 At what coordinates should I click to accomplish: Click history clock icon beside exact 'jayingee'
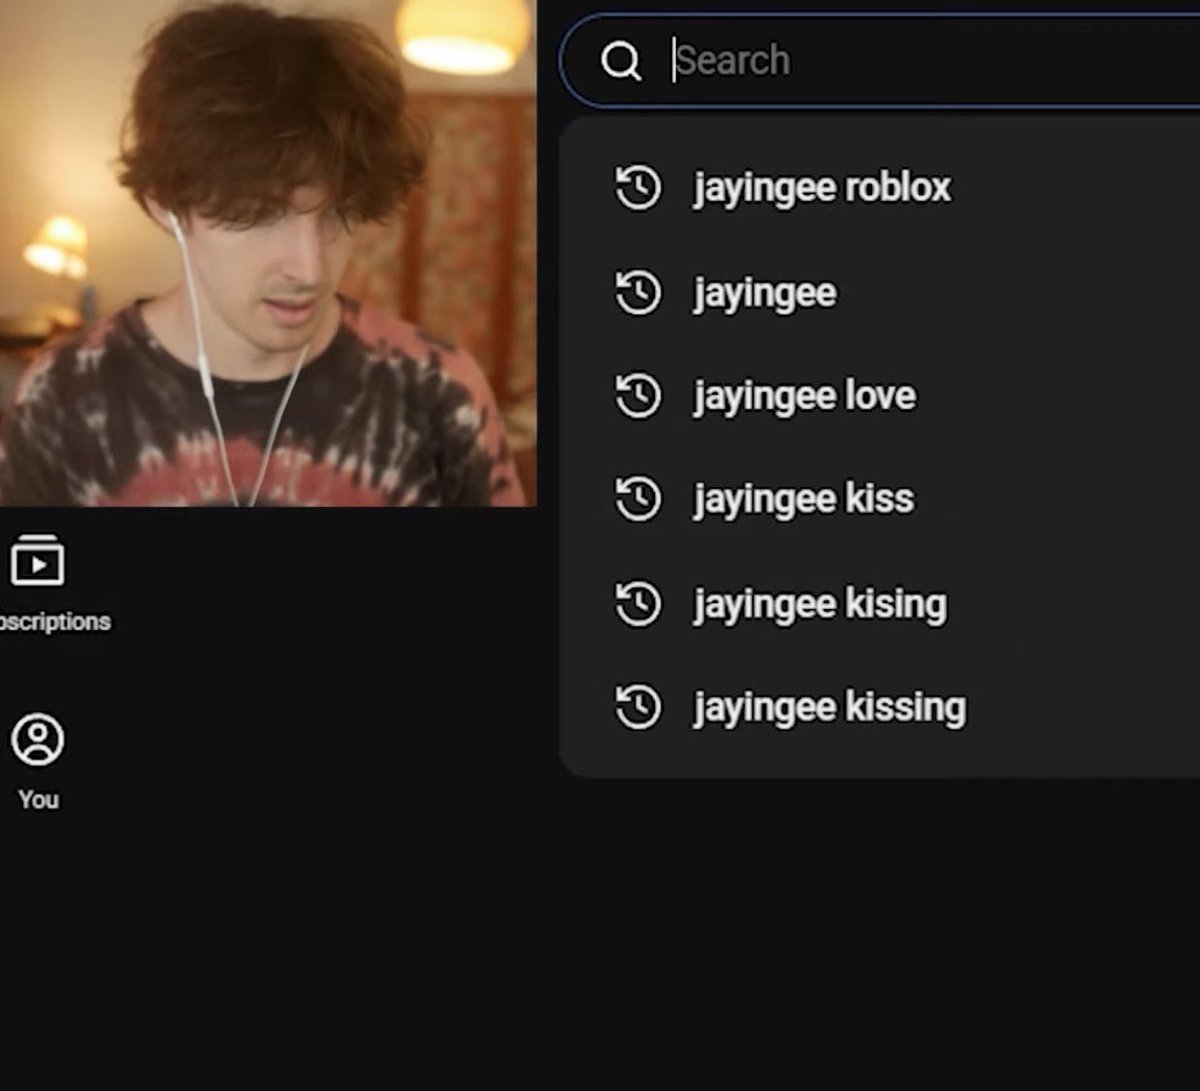pos(638,293)
